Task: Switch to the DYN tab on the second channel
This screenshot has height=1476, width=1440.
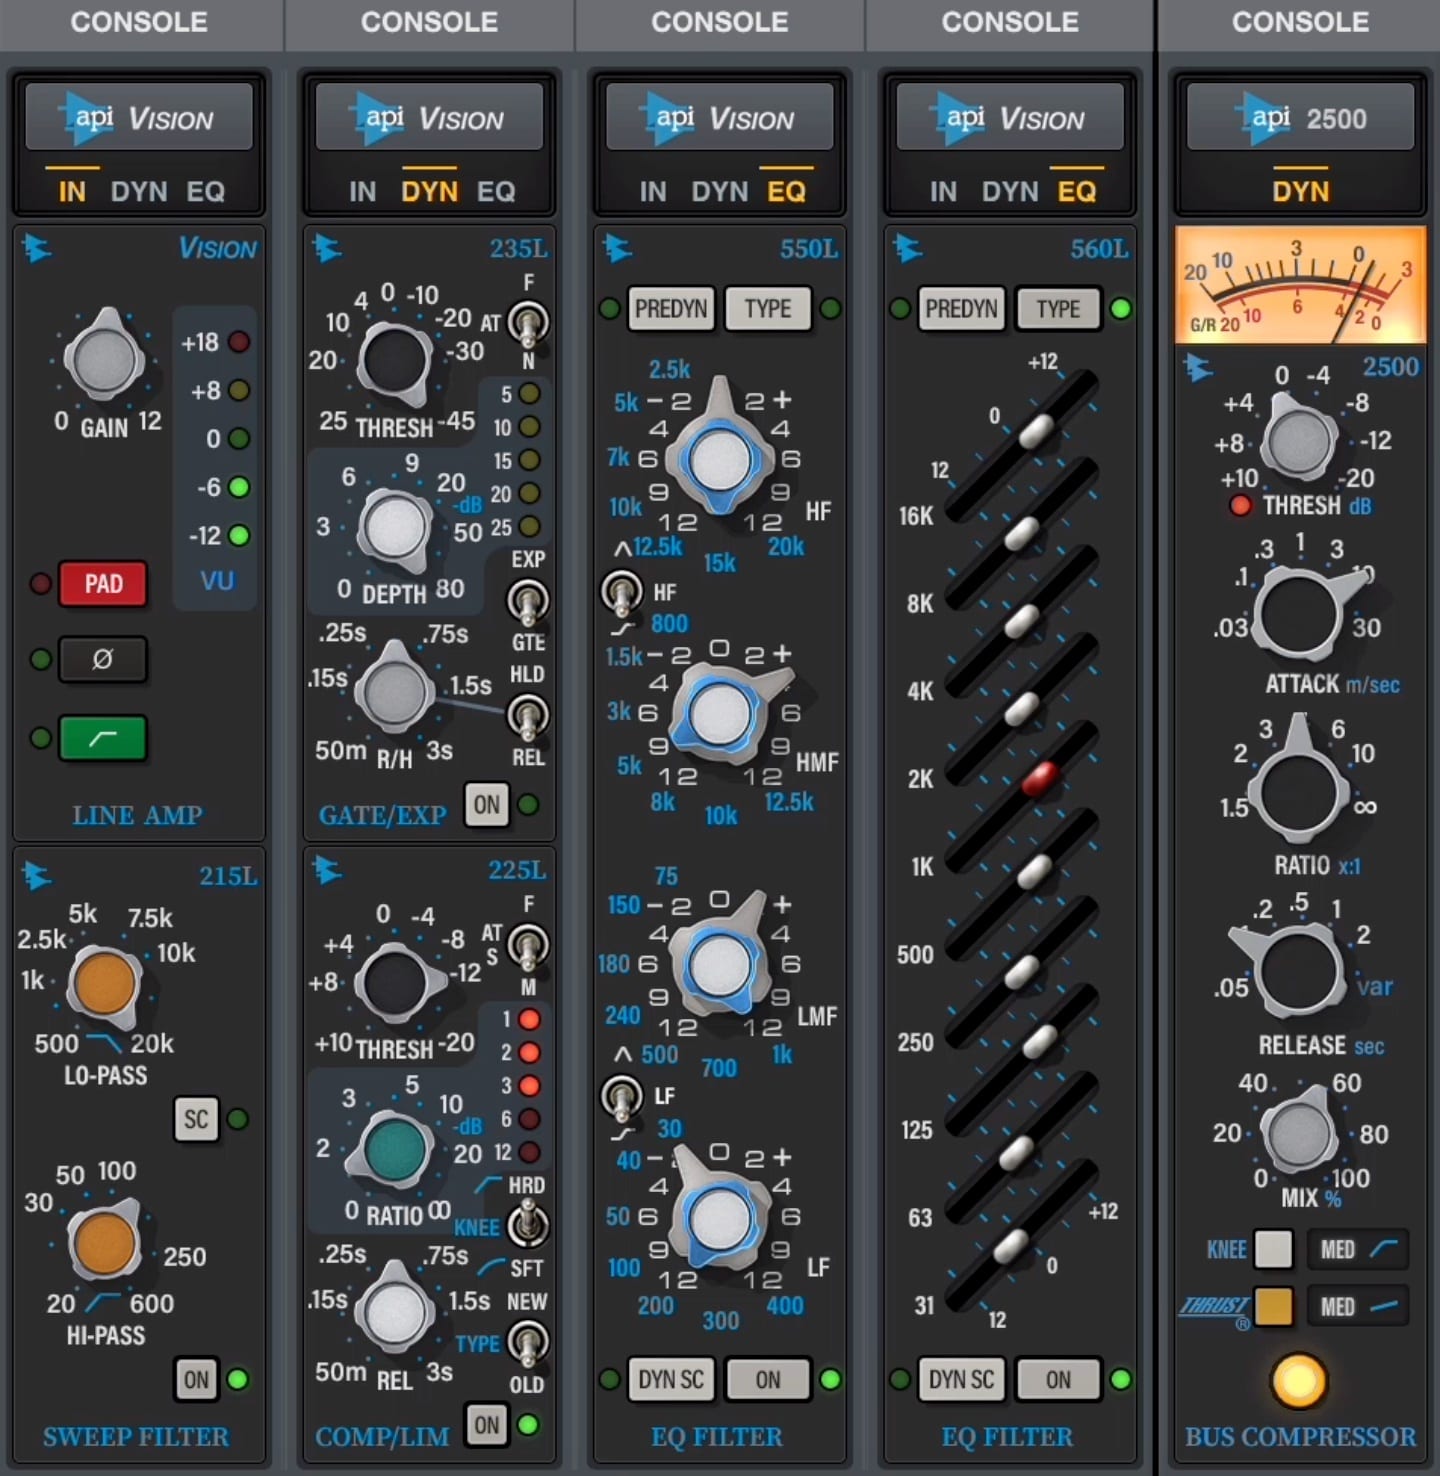Action: click(x=428, y=191)
